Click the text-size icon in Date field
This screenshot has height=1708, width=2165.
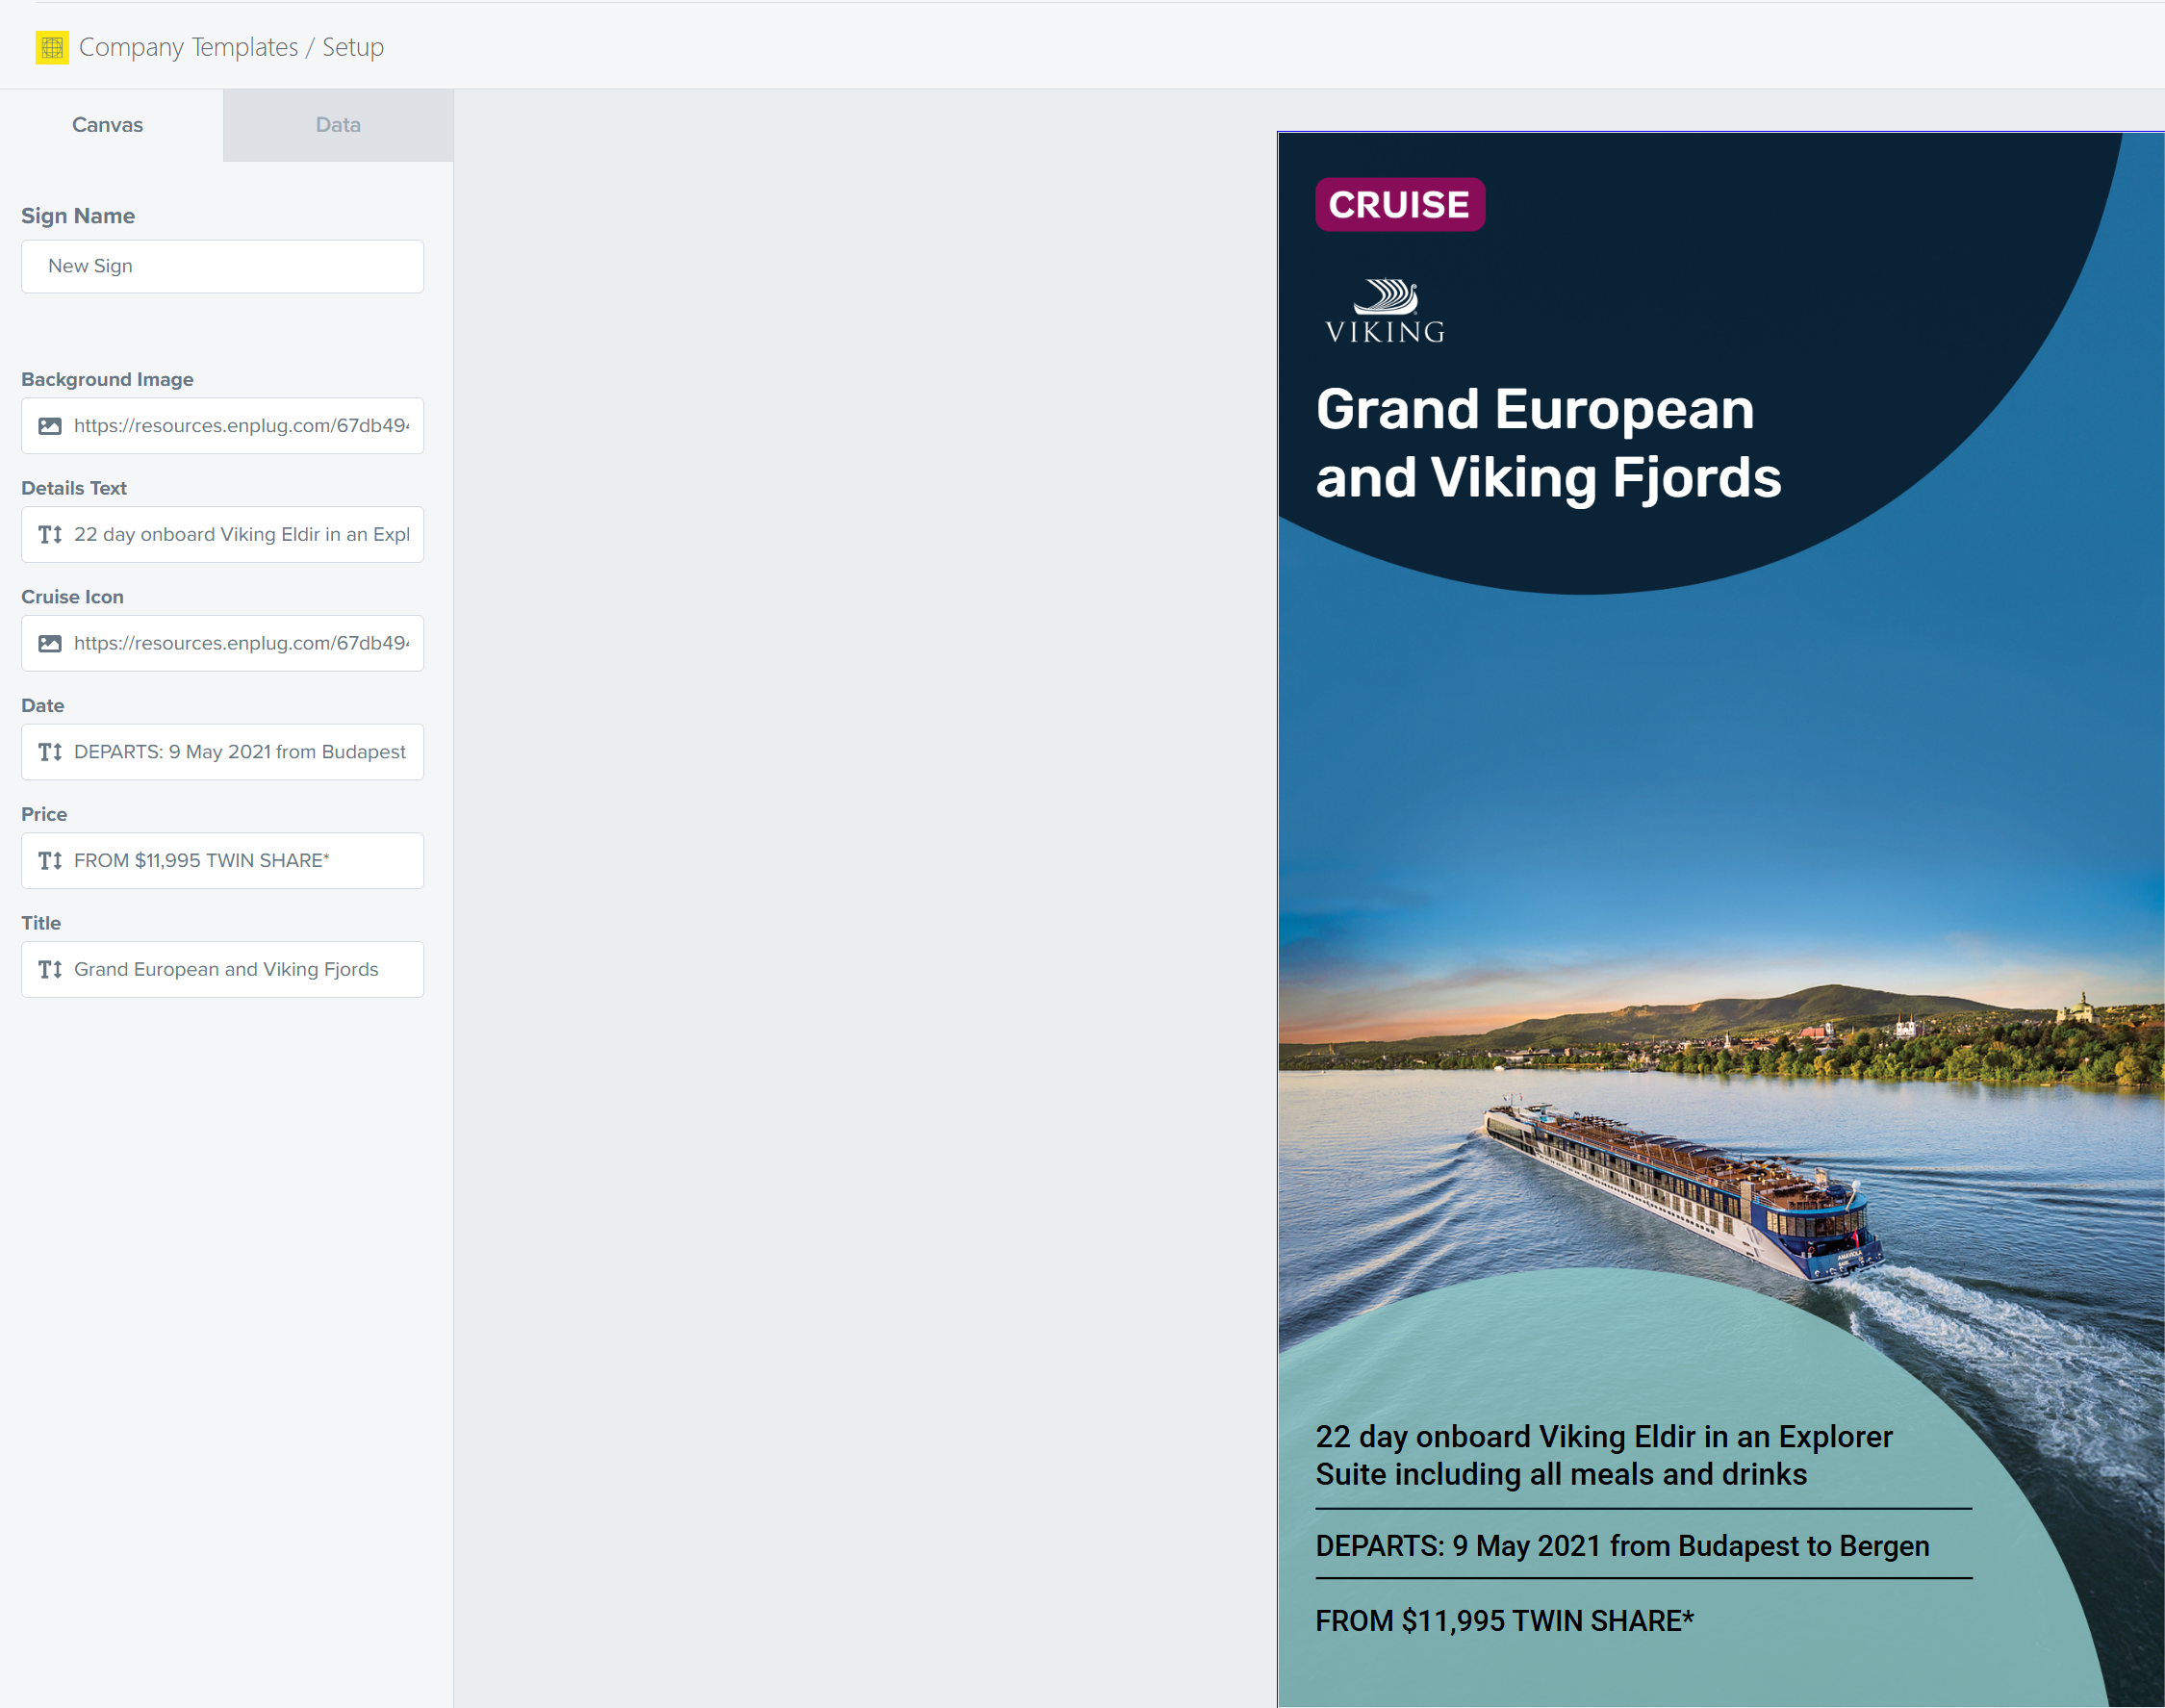(x=50, y=752)
